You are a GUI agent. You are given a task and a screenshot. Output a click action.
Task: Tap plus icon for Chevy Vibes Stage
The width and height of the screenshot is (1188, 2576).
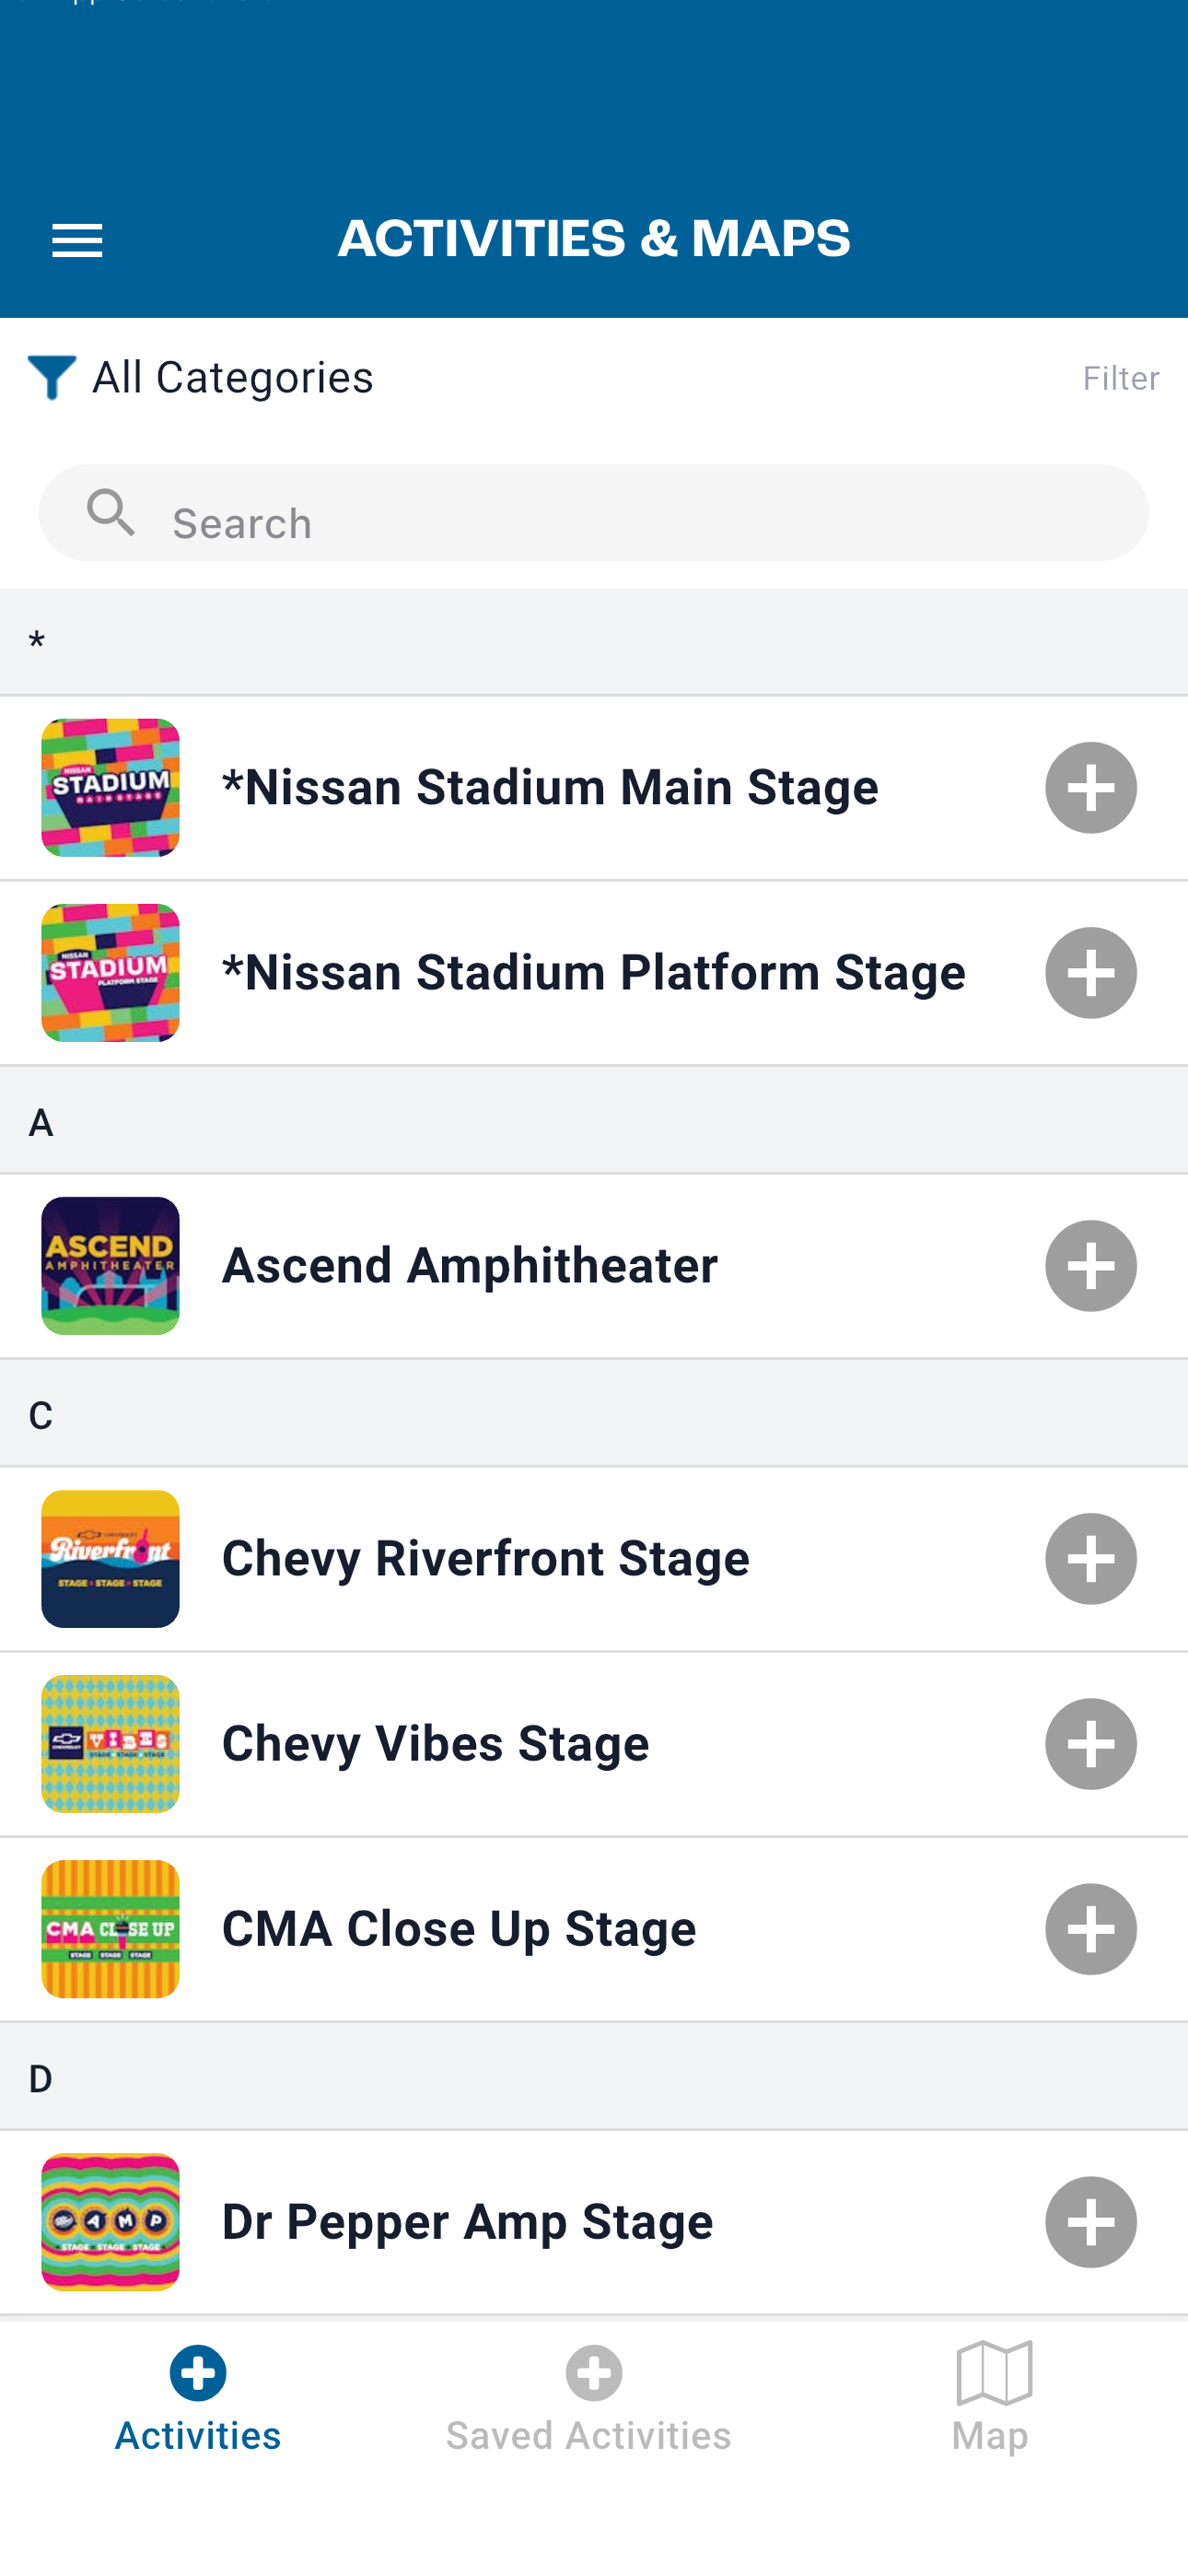1090,1744
